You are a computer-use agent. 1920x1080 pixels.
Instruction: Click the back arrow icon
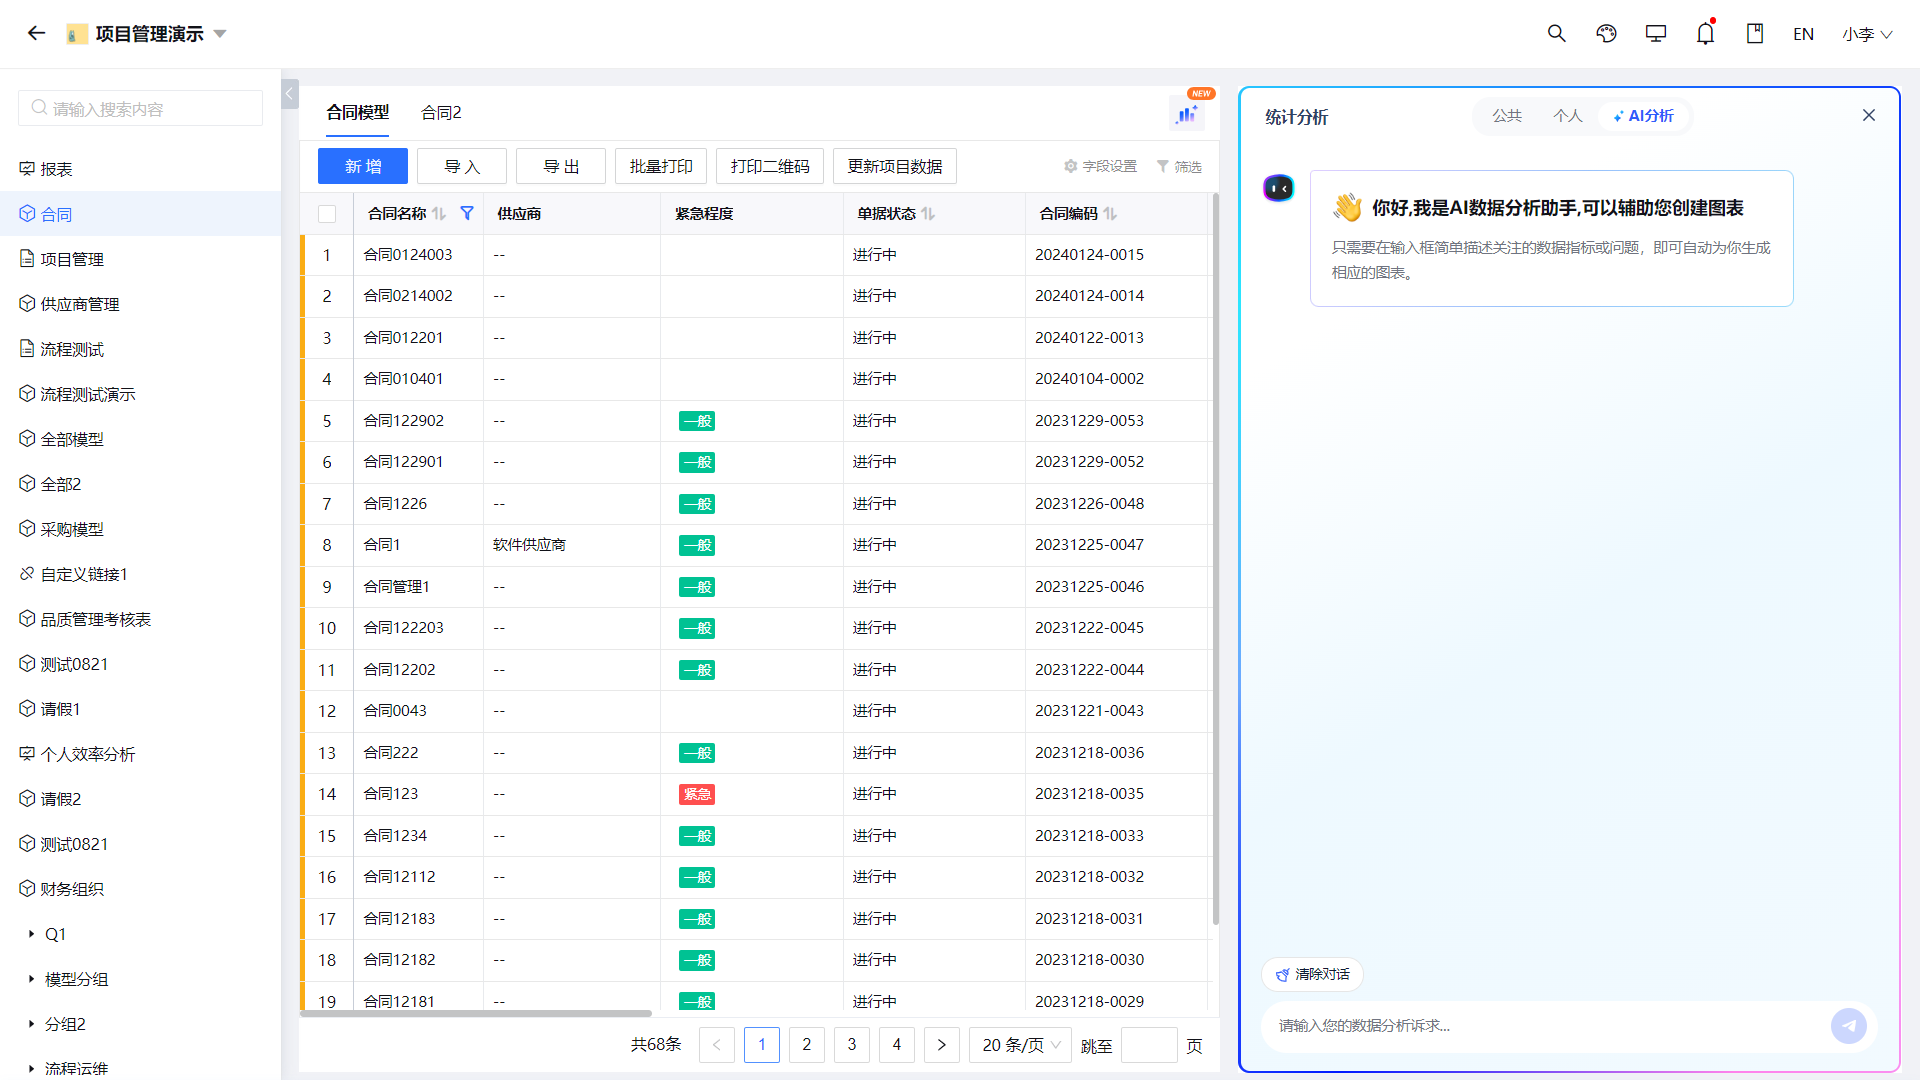tap(37, 33)
